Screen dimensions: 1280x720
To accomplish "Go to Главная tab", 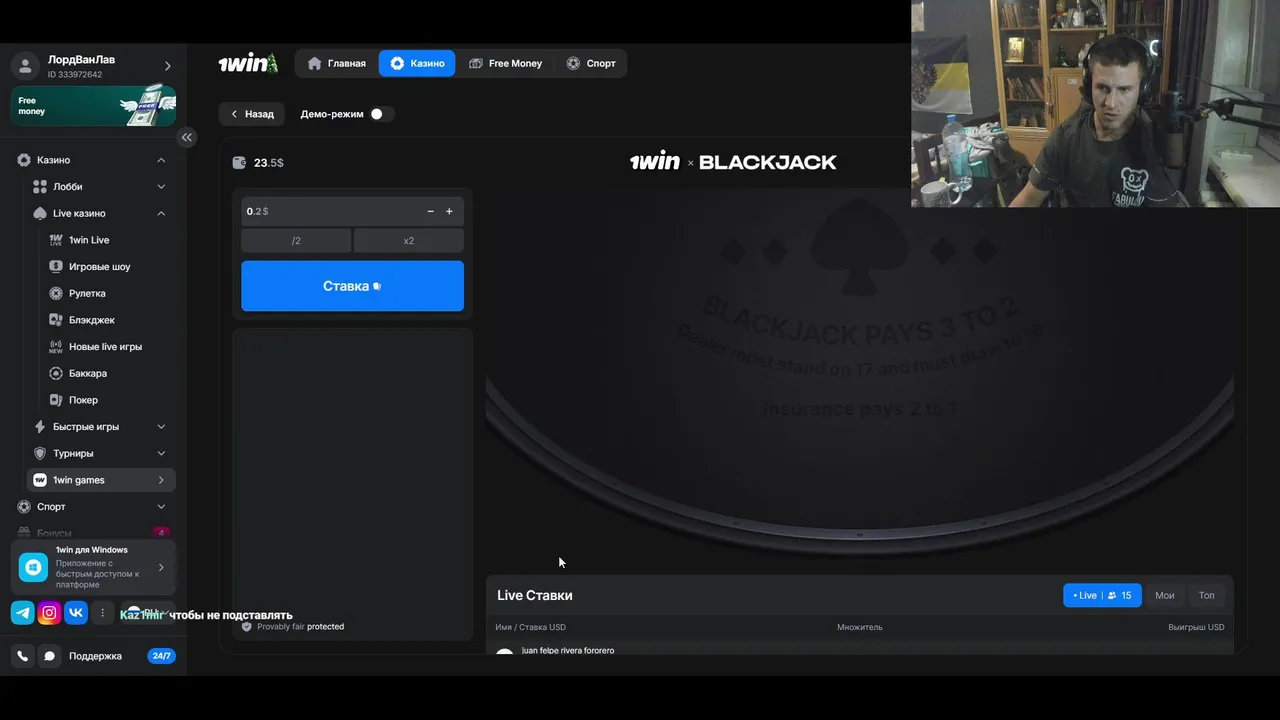I will (x=336, y=63).
